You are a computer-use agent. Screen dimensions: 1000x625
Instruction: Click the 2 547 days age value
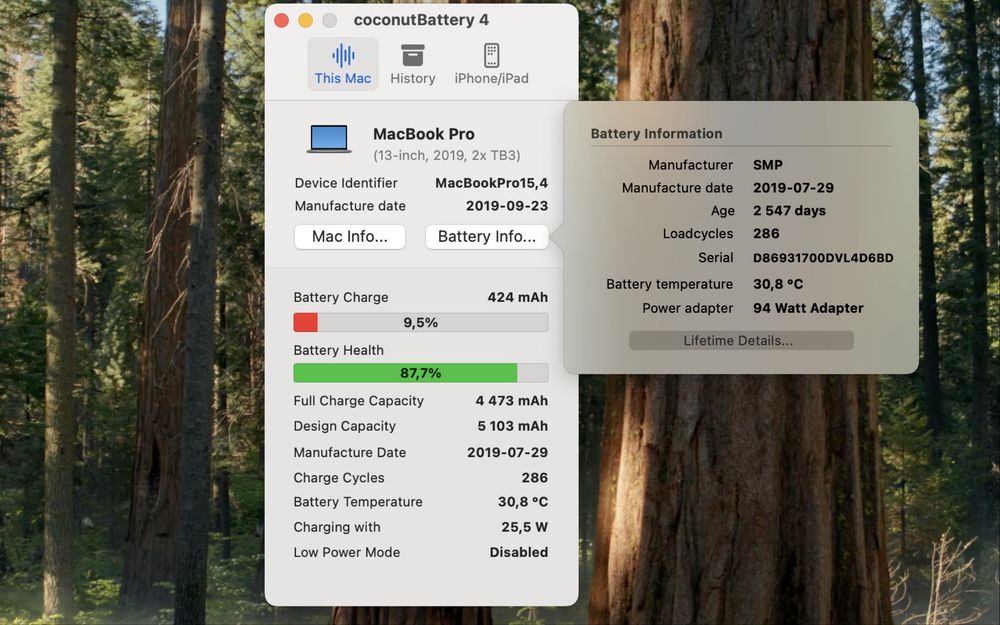789,211
